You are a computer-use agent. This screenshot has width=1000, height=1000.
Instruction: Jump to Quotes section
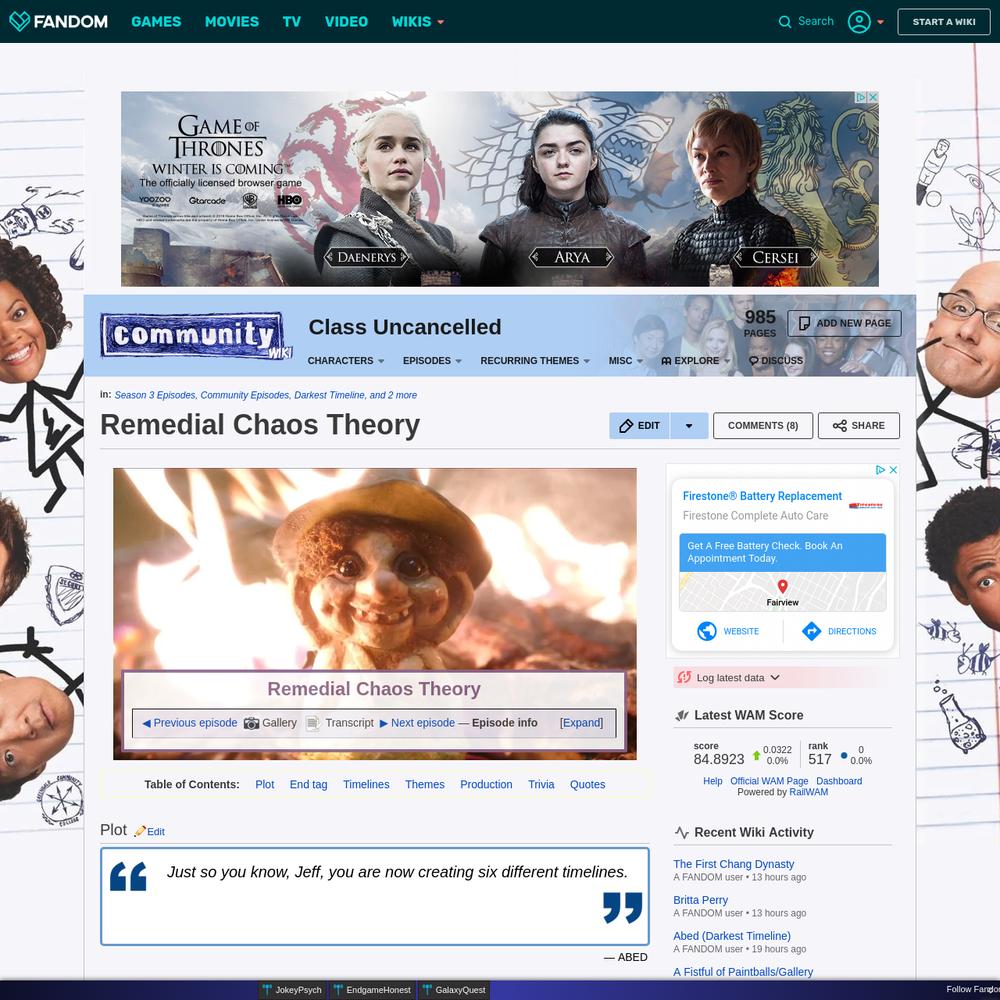pyautogui.click(x=587, y=784)
